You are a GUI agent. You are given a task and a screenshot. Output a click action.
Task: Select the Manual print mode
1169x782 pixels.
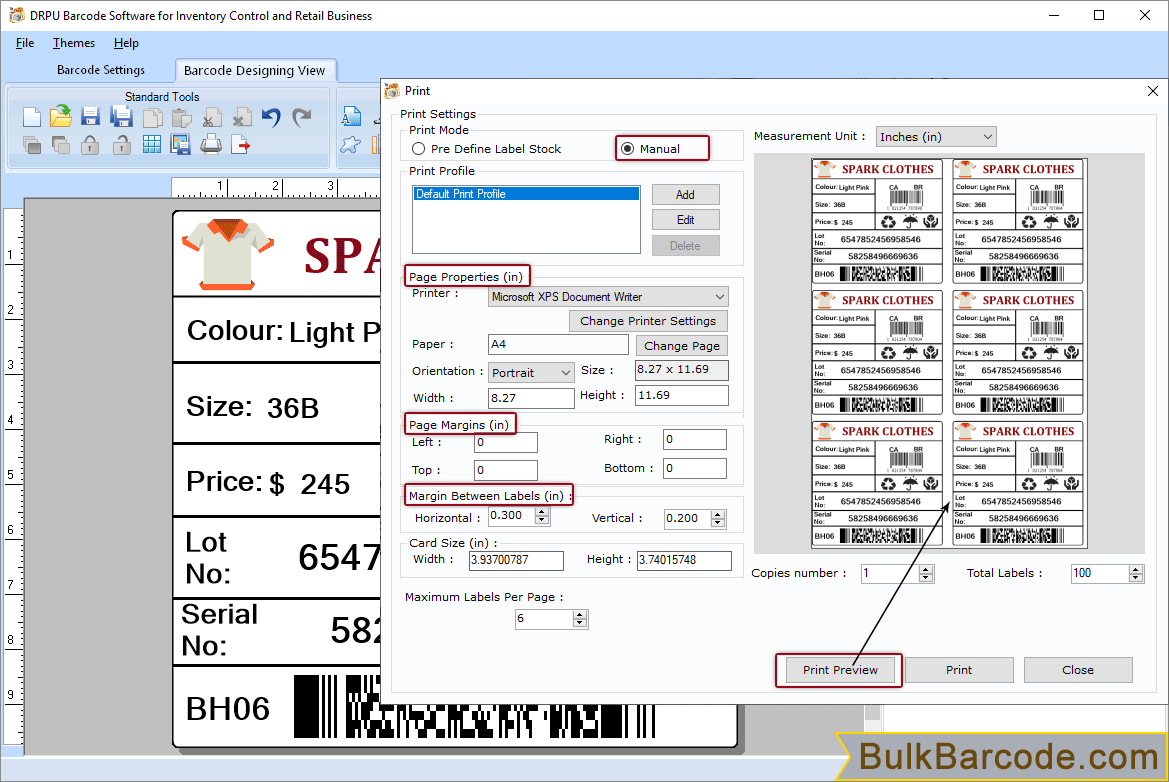(627, 149)
